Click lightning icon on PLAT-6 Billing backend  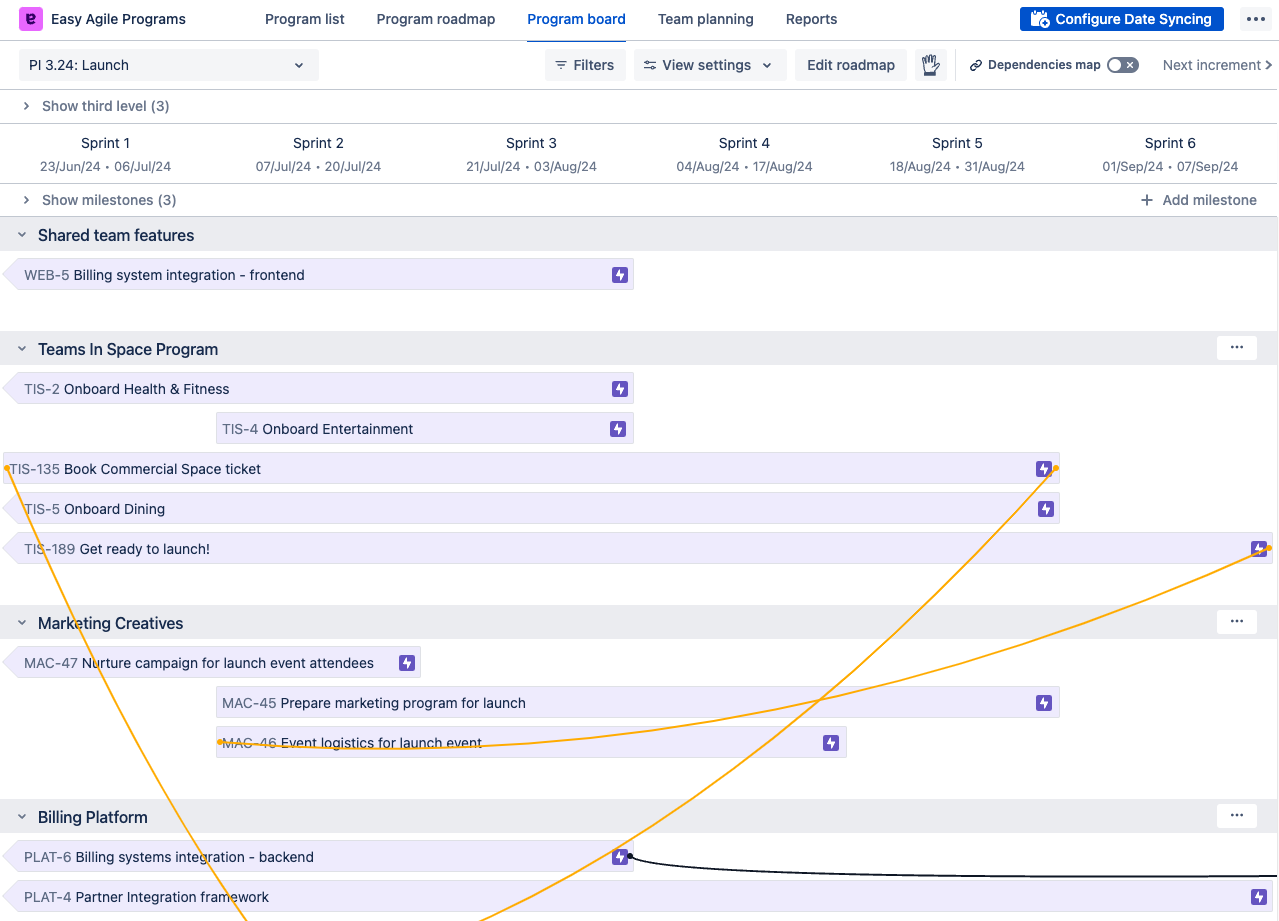(x=620, y=857)
